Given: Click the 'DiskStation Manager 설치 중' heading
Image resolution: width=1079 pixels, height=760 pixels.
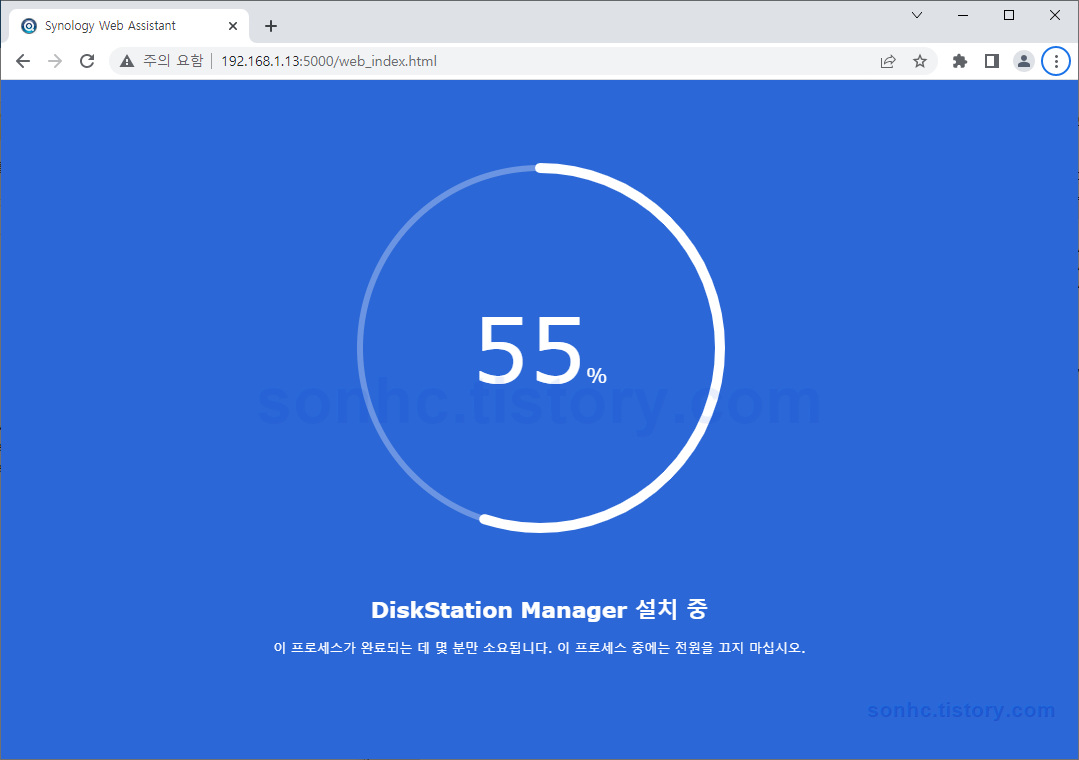Looking at the screenshot, I should click(540, 609).
